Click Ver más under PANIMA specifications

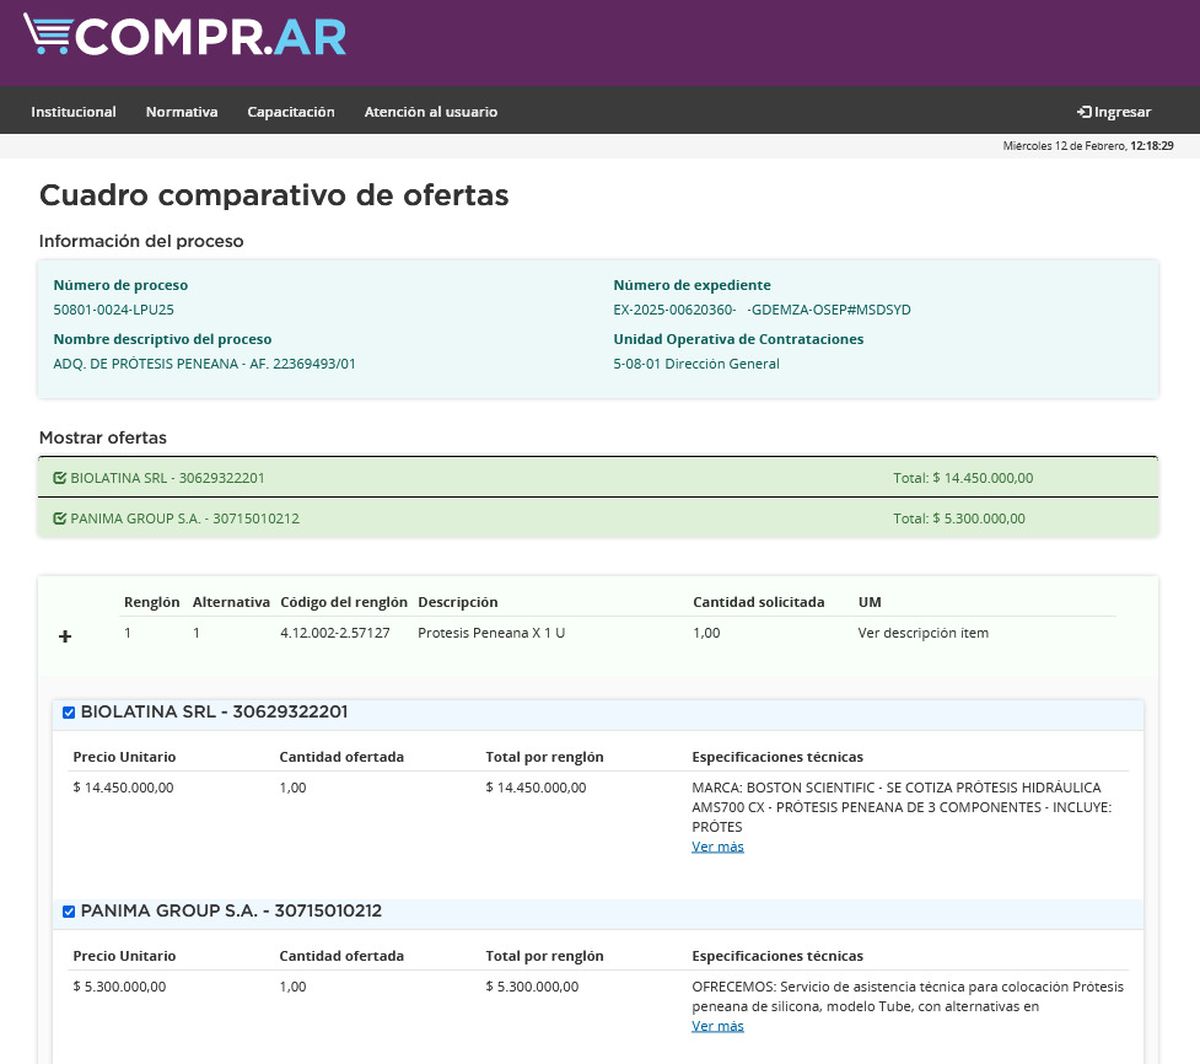(x=717, y=1025)
